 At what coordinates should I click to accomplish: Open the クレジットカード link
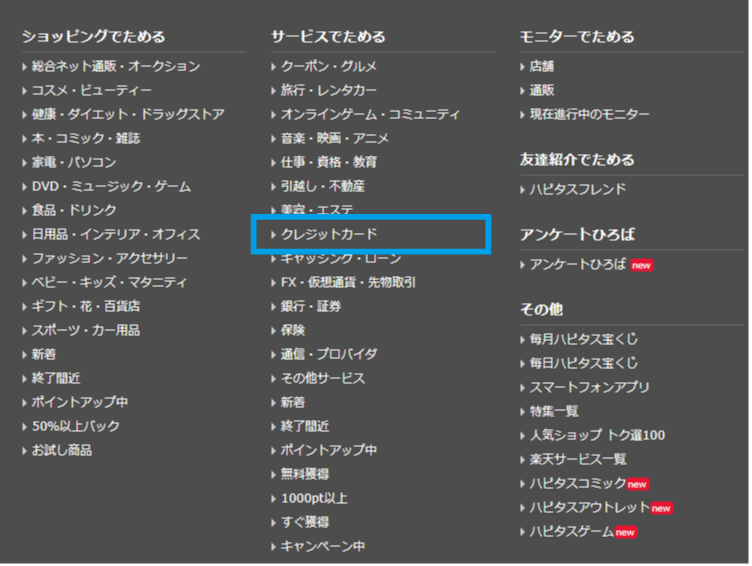(x=329, y=235)
